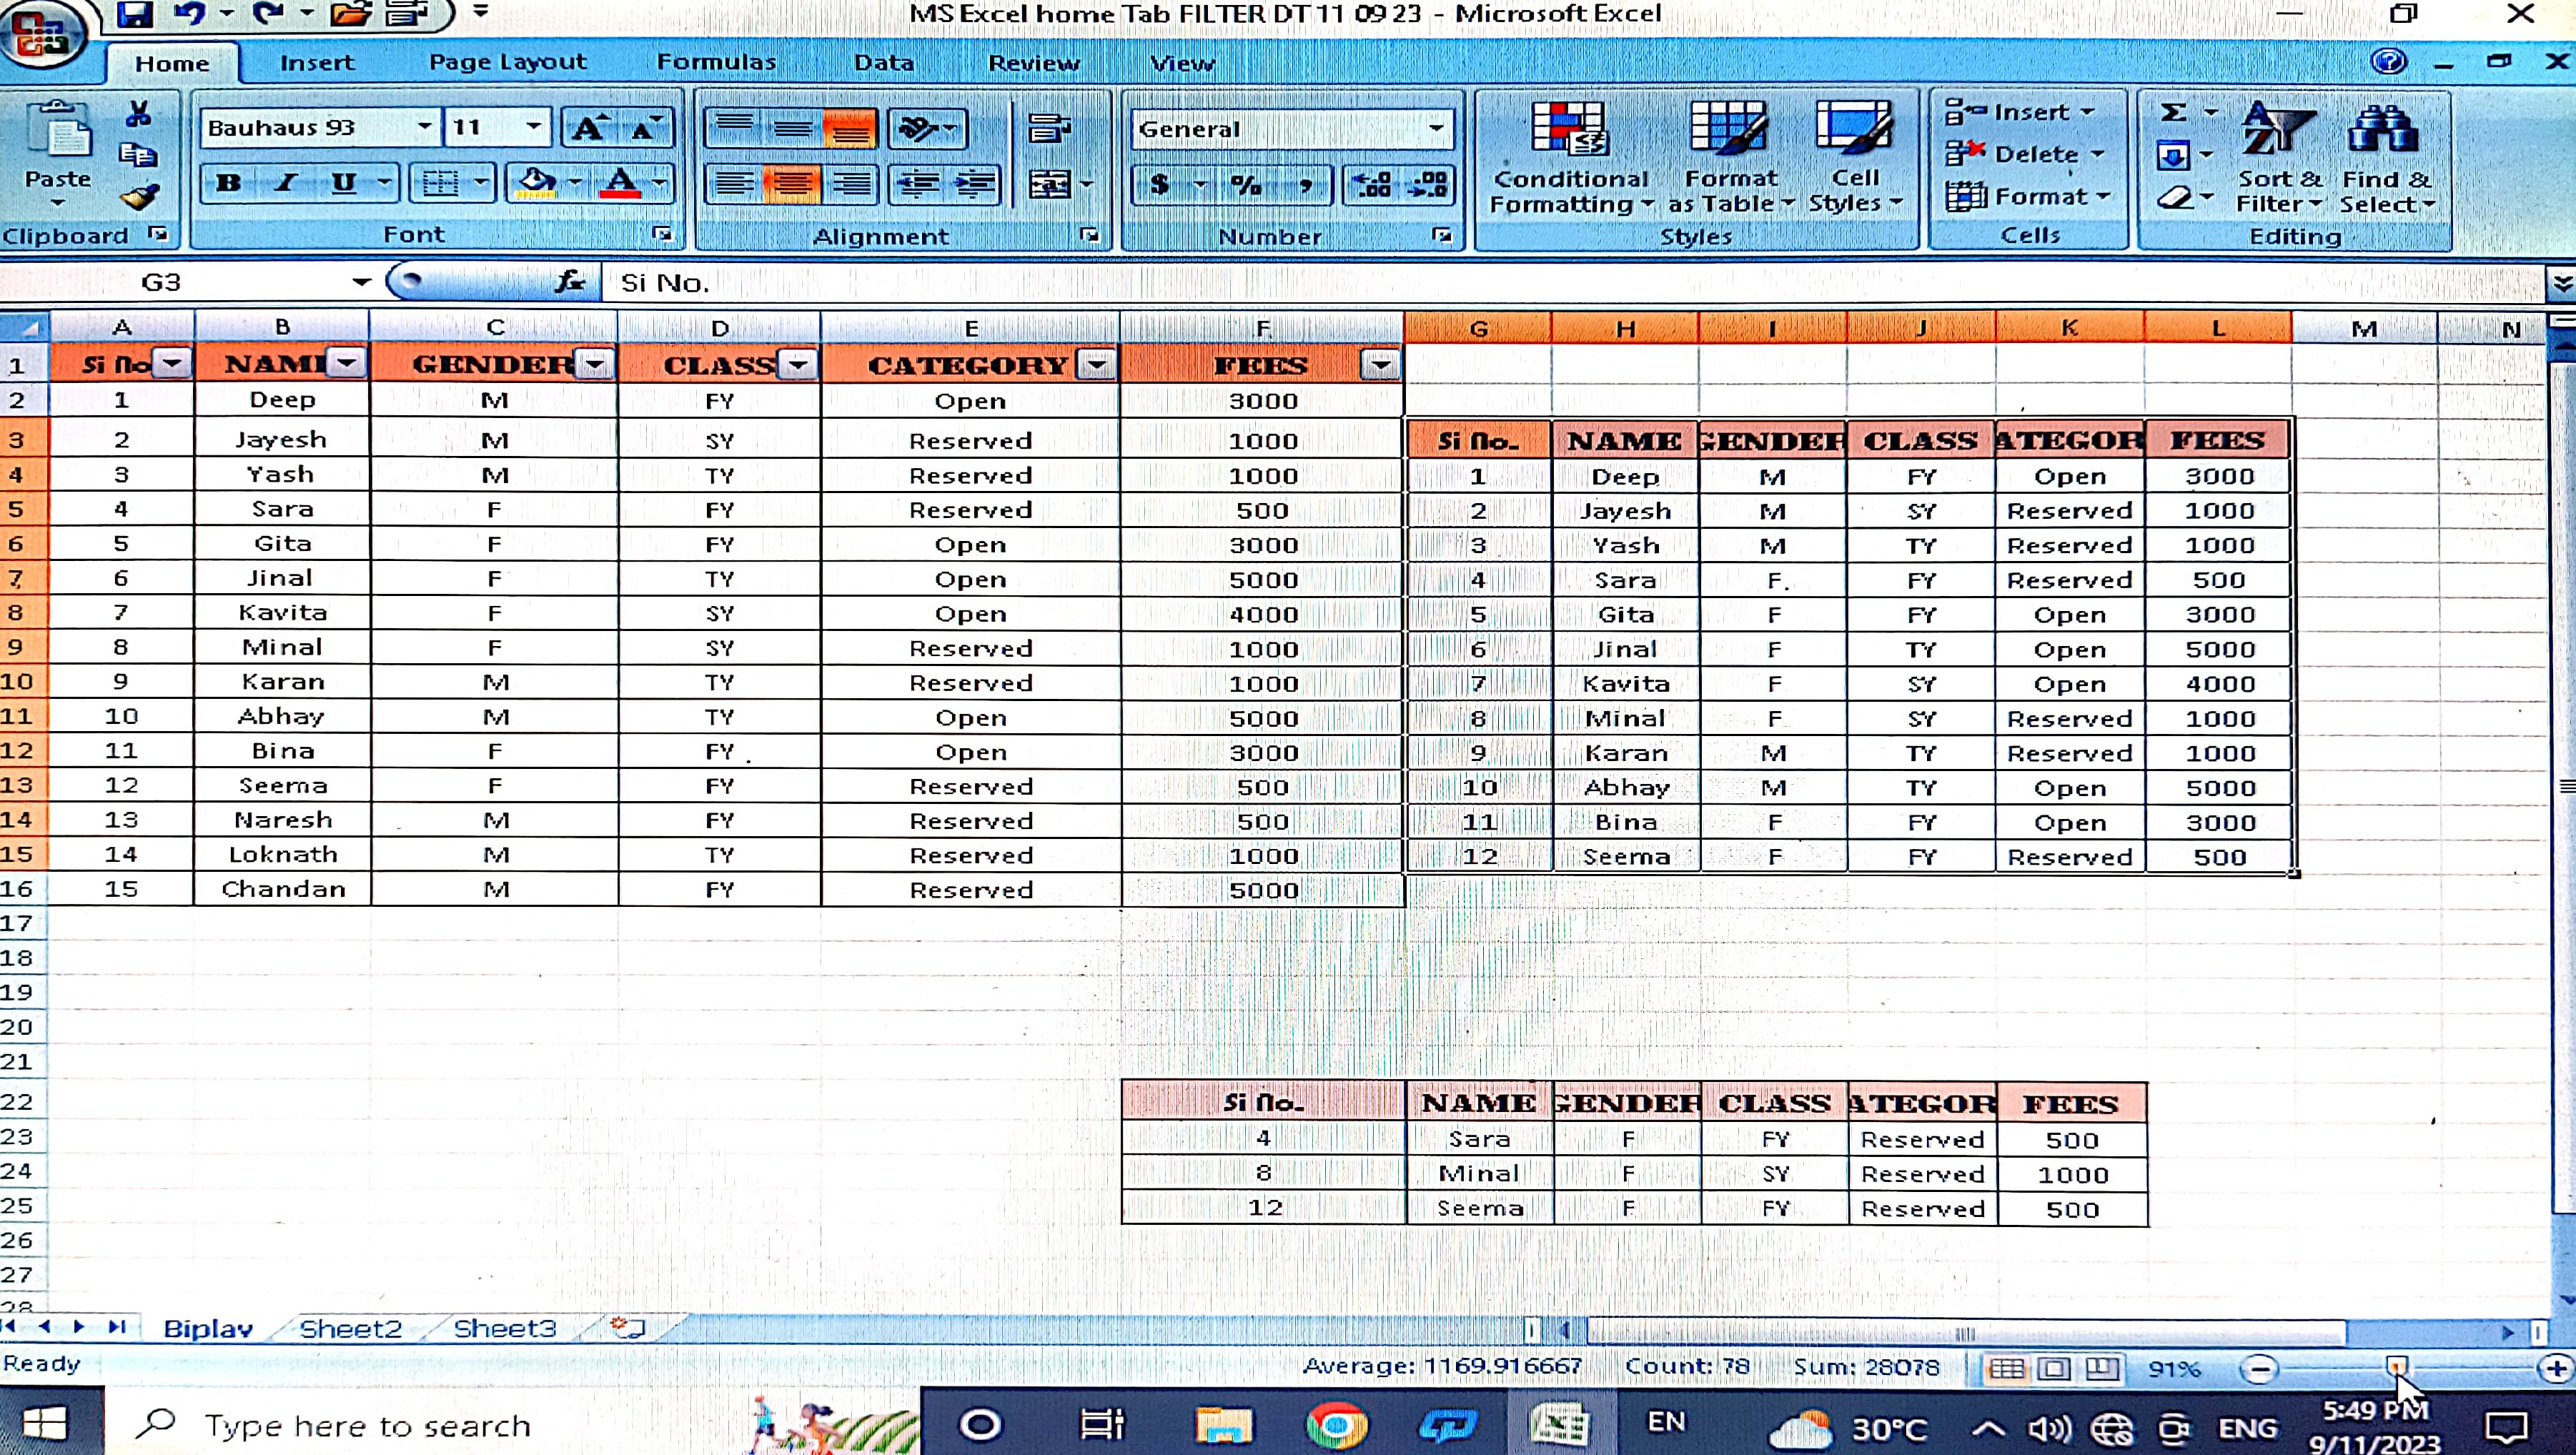
Task: Click the AutoSum sigma icon
Action: [x=2173, y=112]
